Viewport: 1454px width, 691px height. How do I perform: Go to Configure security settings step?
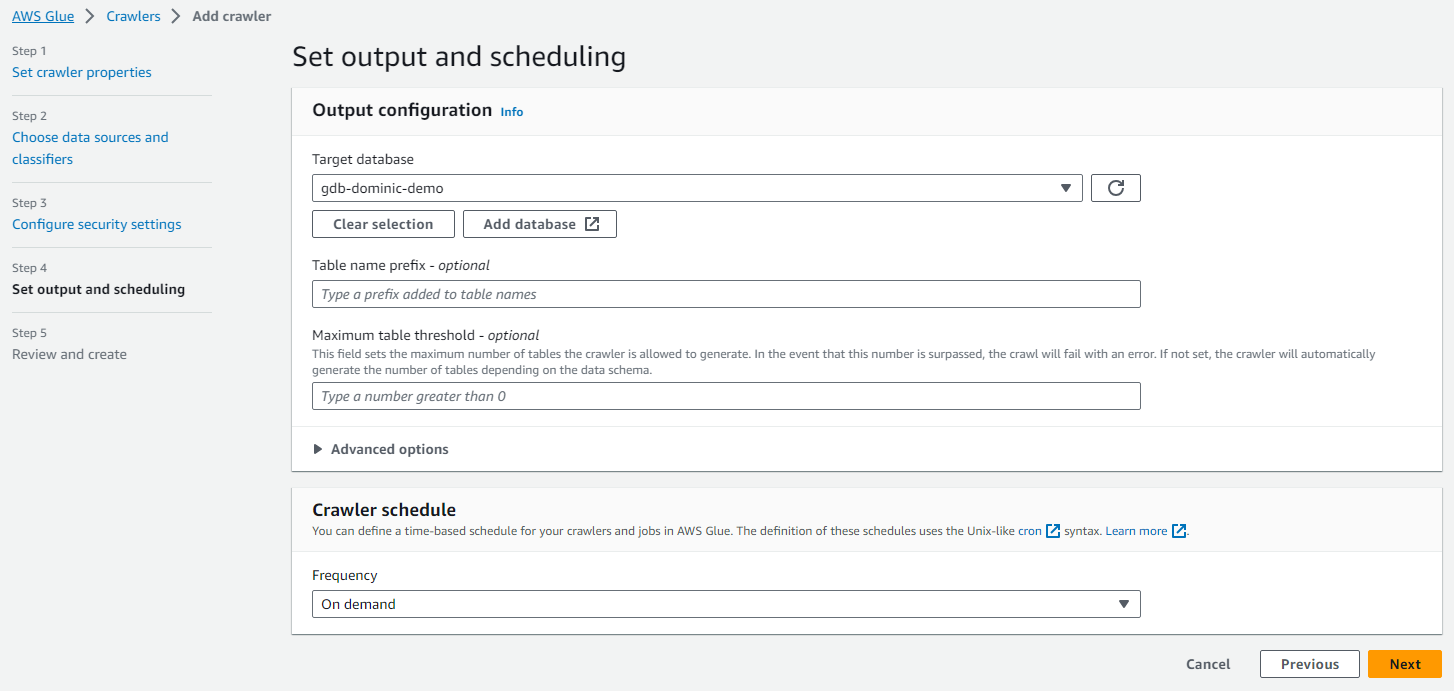coord(97,224)
